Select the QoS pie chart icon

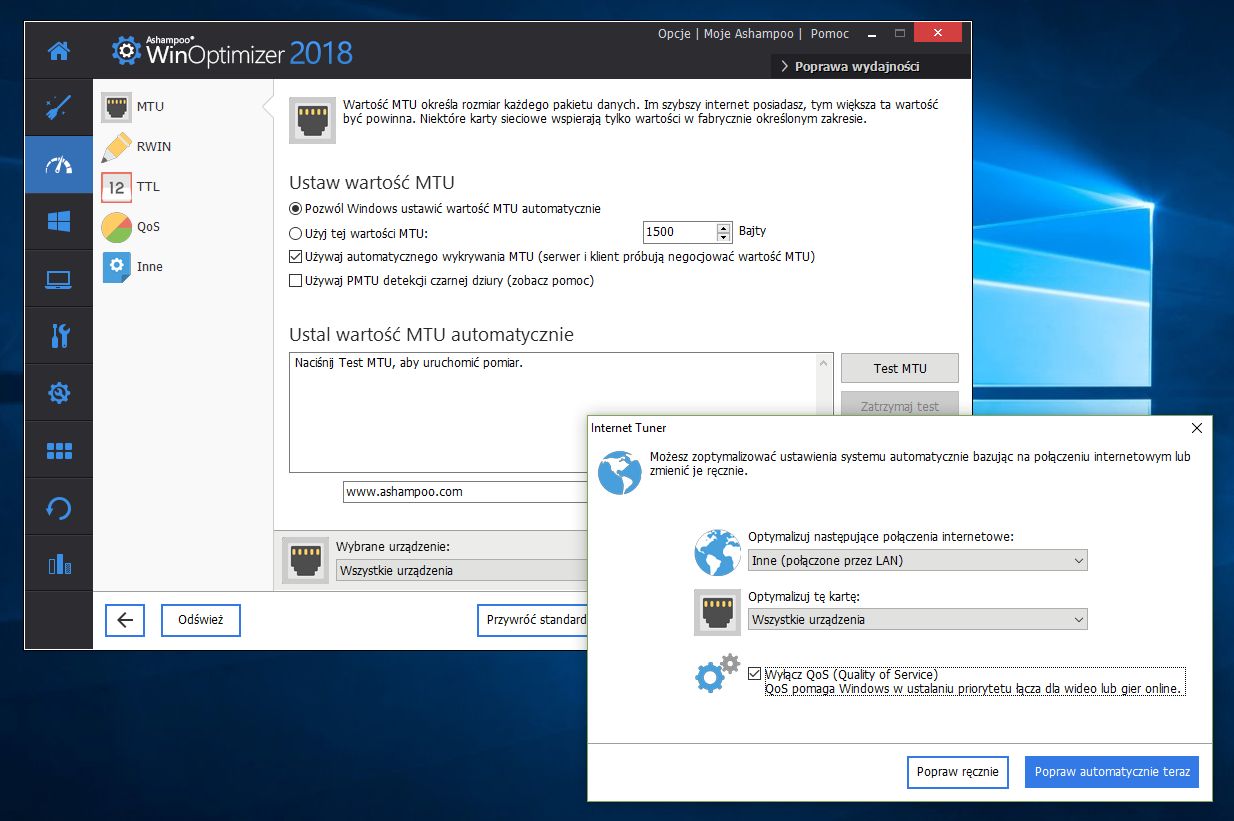click(x=117, y=227)
